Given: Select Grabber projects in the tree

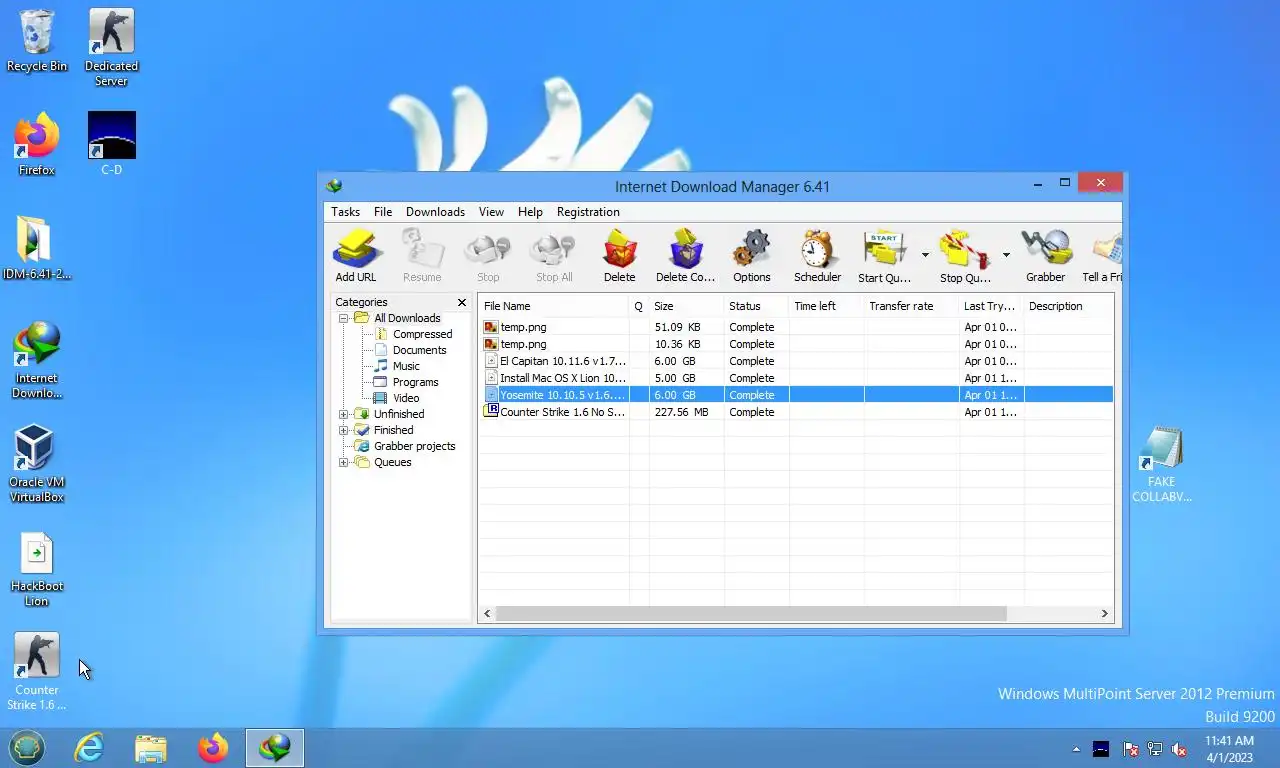Looking at the screenshot, I should tap(414, 446).
